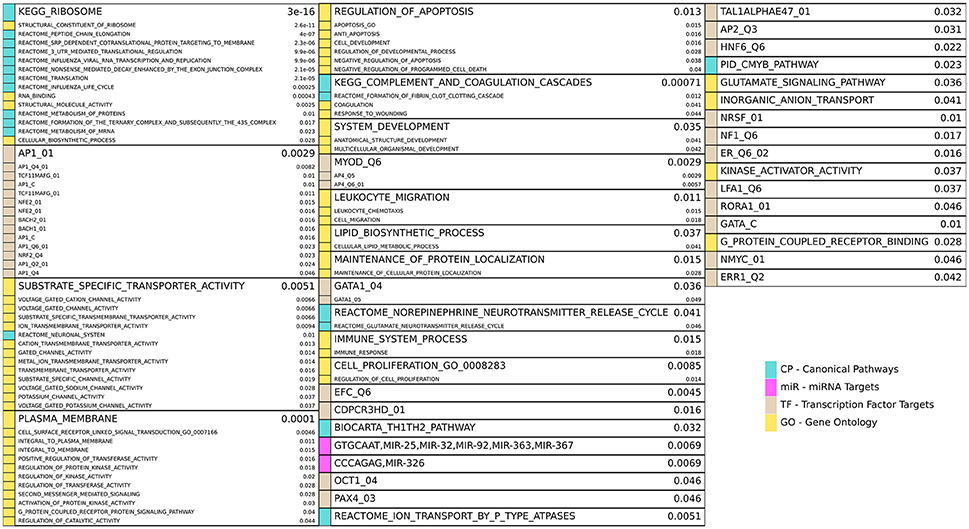Select the cyan square beside PID_CMYB_PATHWAY
The image size is (969, 529).
[x=711, y=65]
